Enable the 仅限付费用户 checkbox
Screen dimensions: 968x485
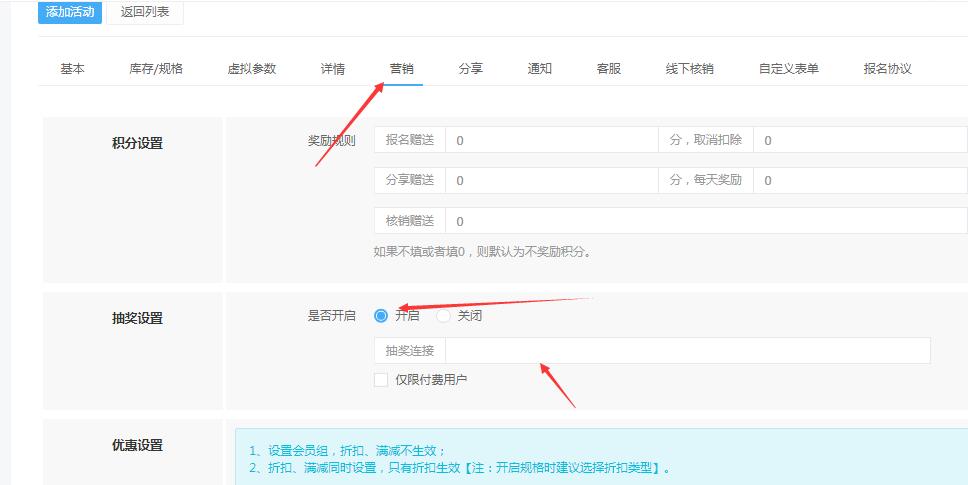point(381,380)
